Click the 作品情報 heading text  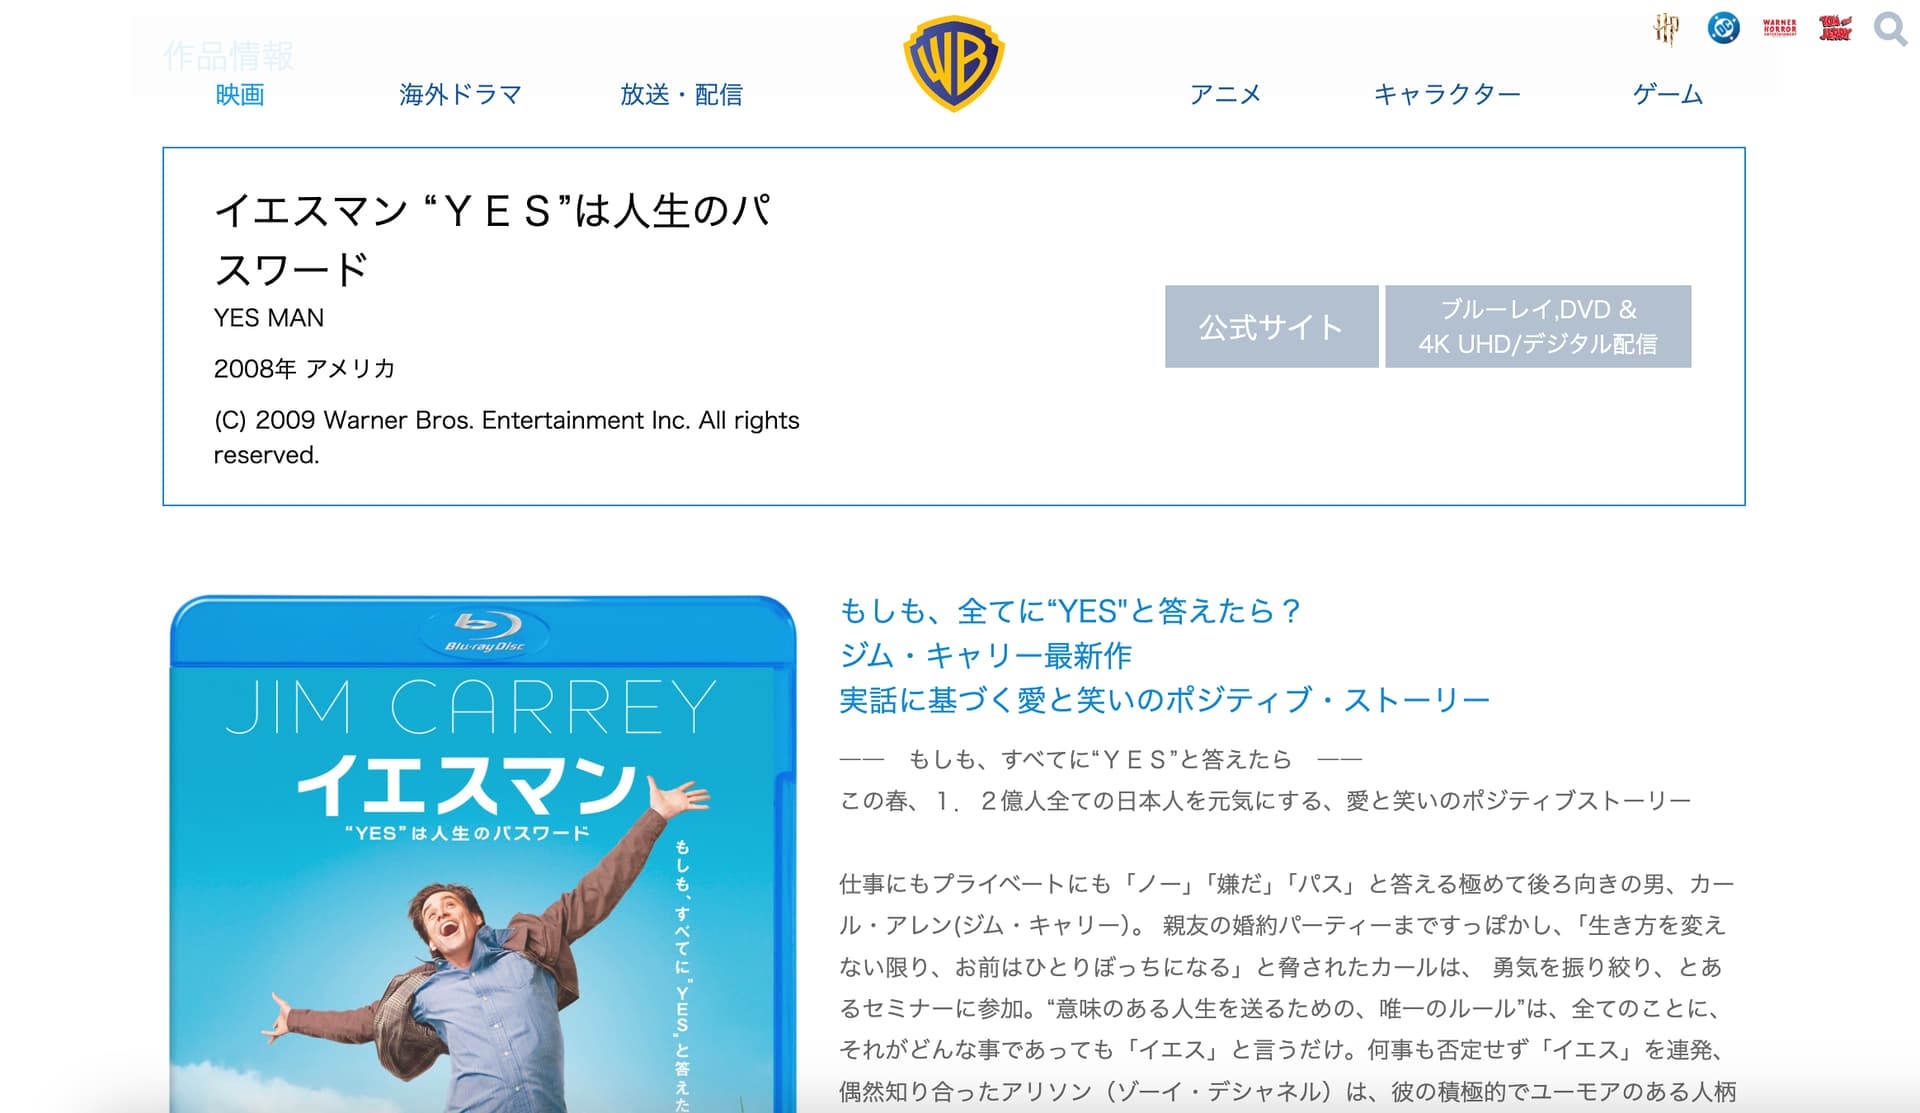229,56
